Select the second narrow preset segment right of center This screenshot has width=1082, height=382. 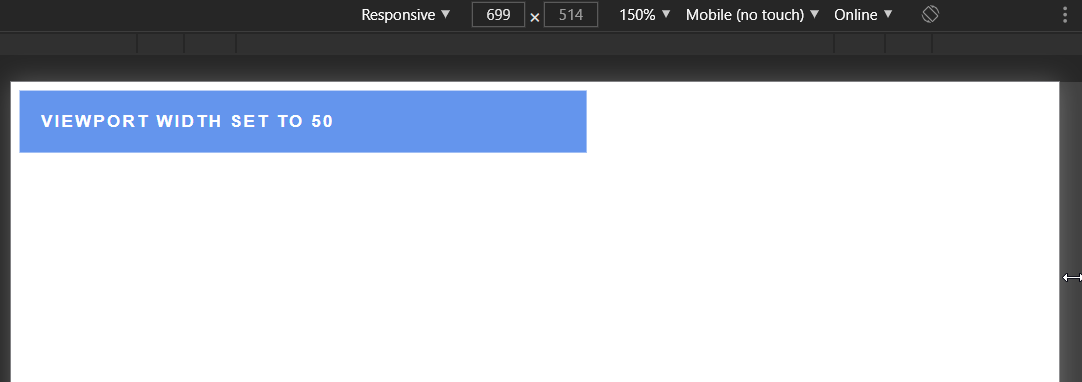[x=908, y=43]
